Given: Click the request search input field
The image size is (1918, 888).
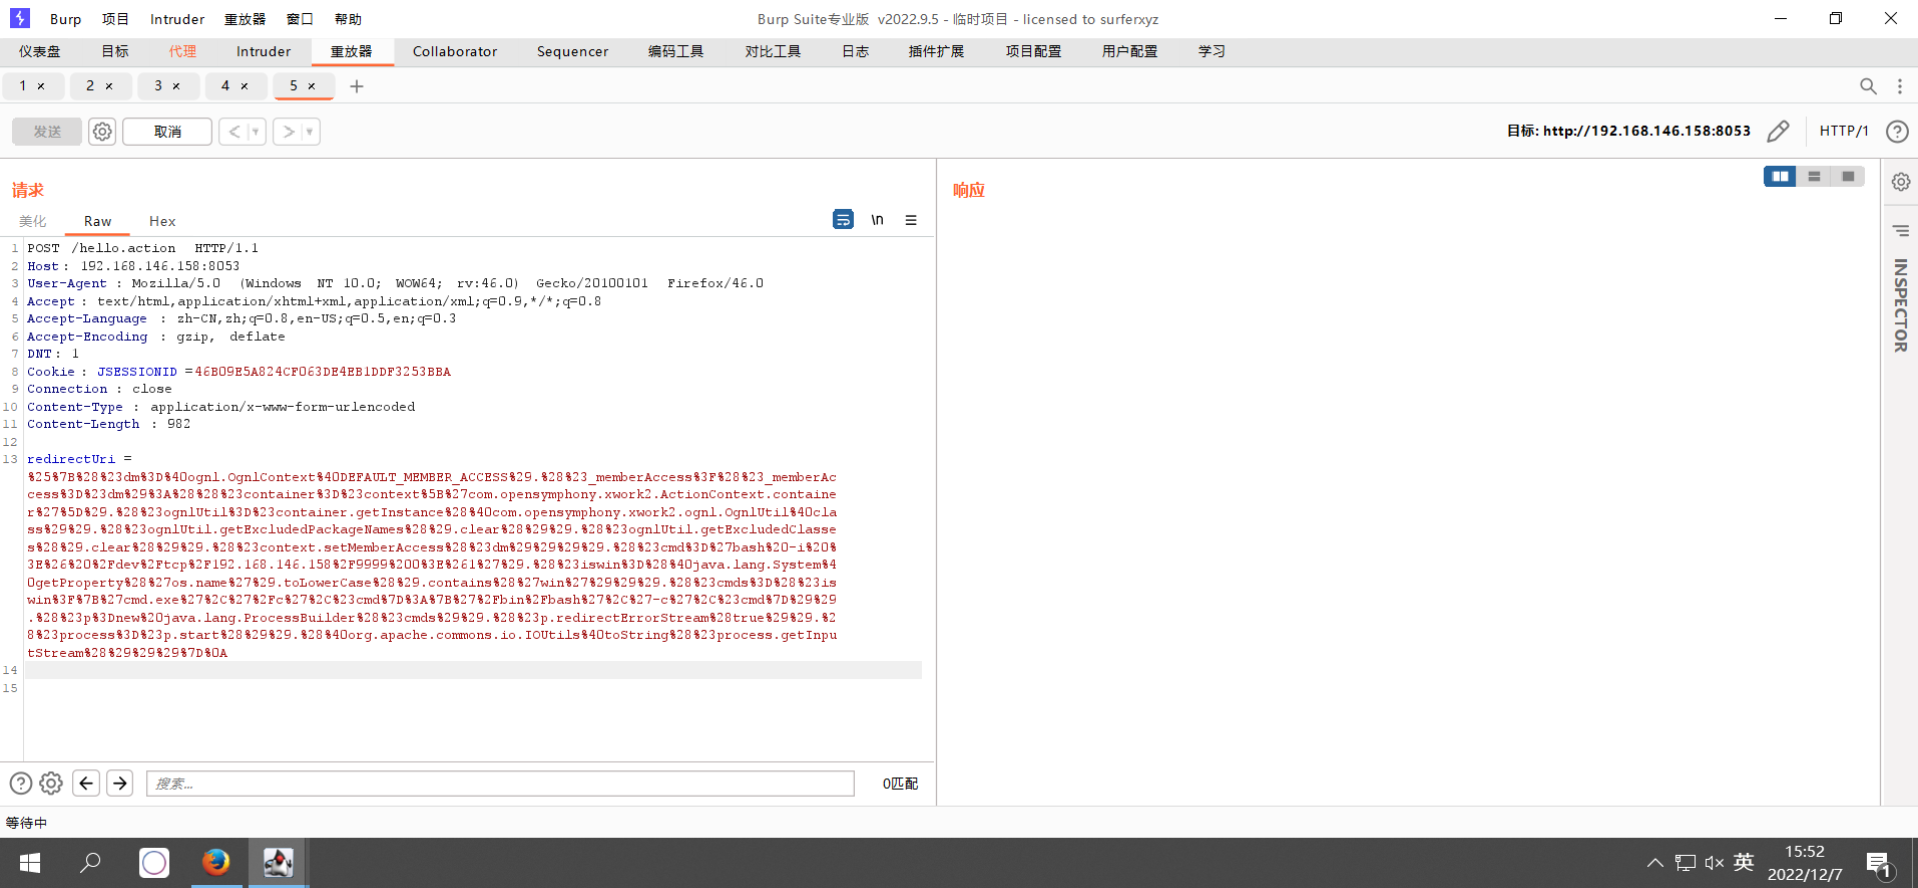Looking at the screenshot, I should (500, 783).
